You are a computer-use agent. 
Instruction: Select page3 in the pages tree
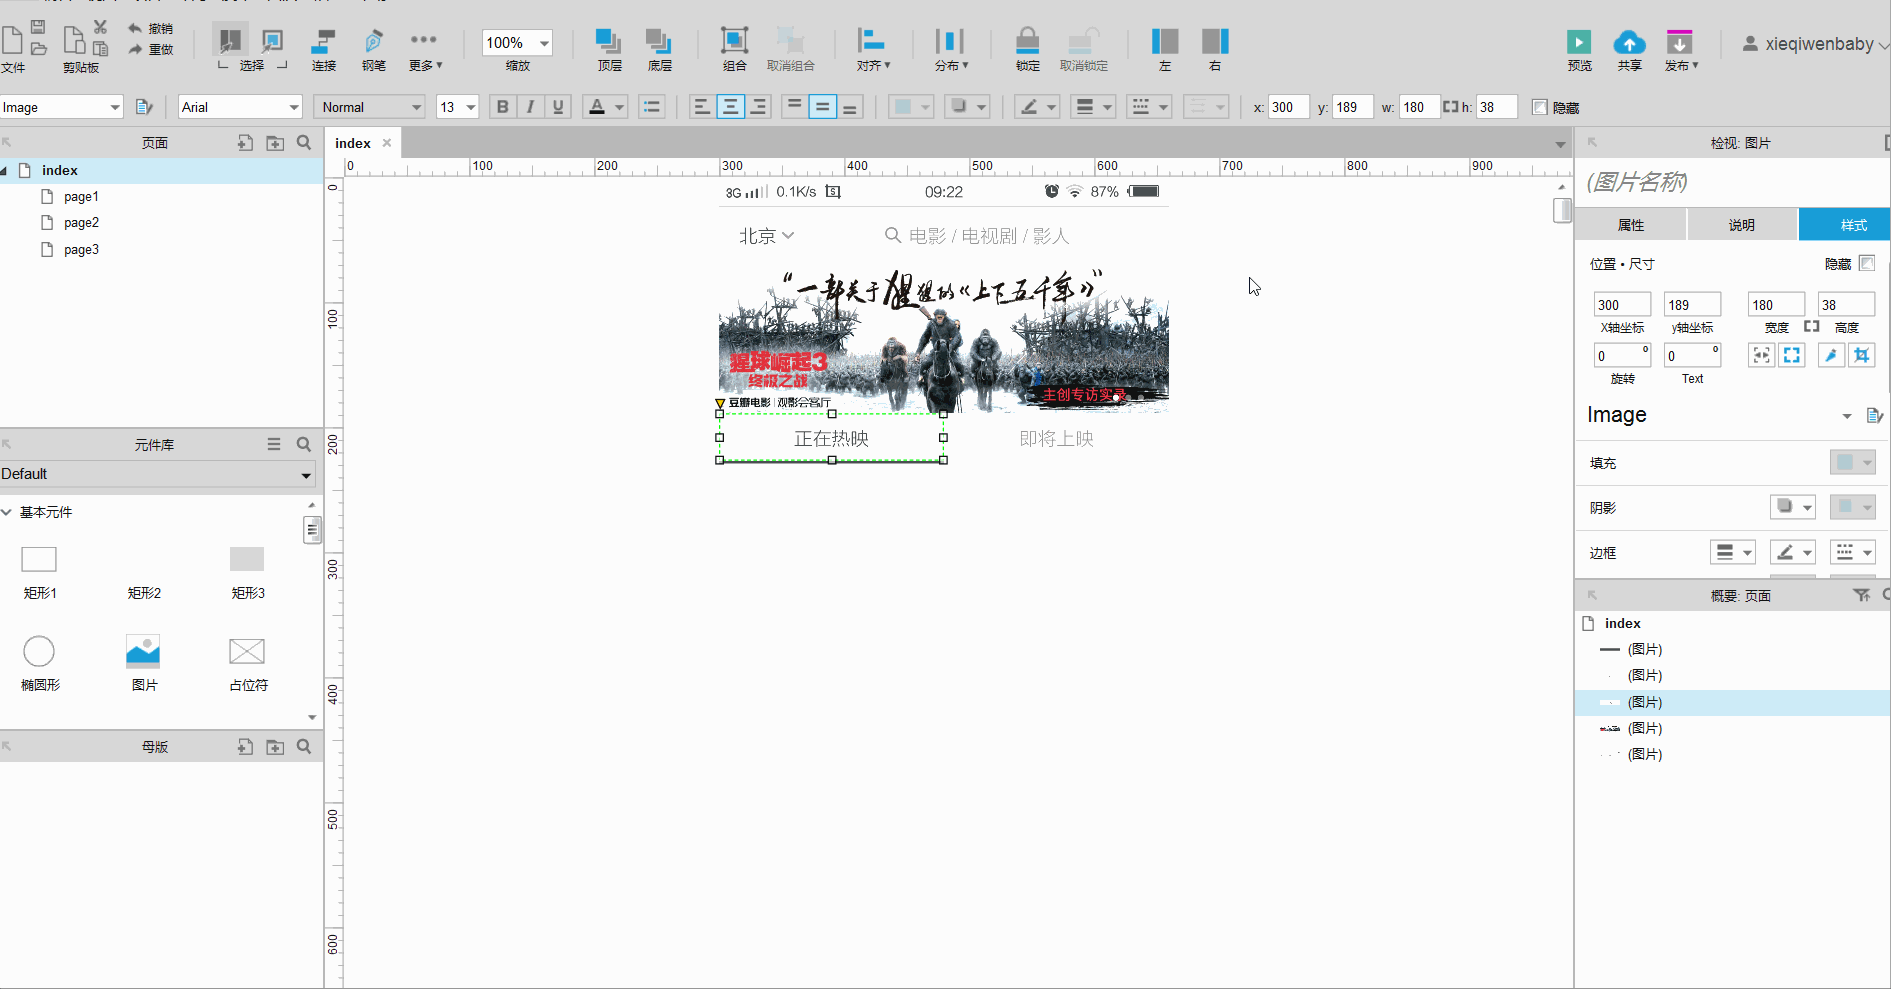[x=81, y=250]
